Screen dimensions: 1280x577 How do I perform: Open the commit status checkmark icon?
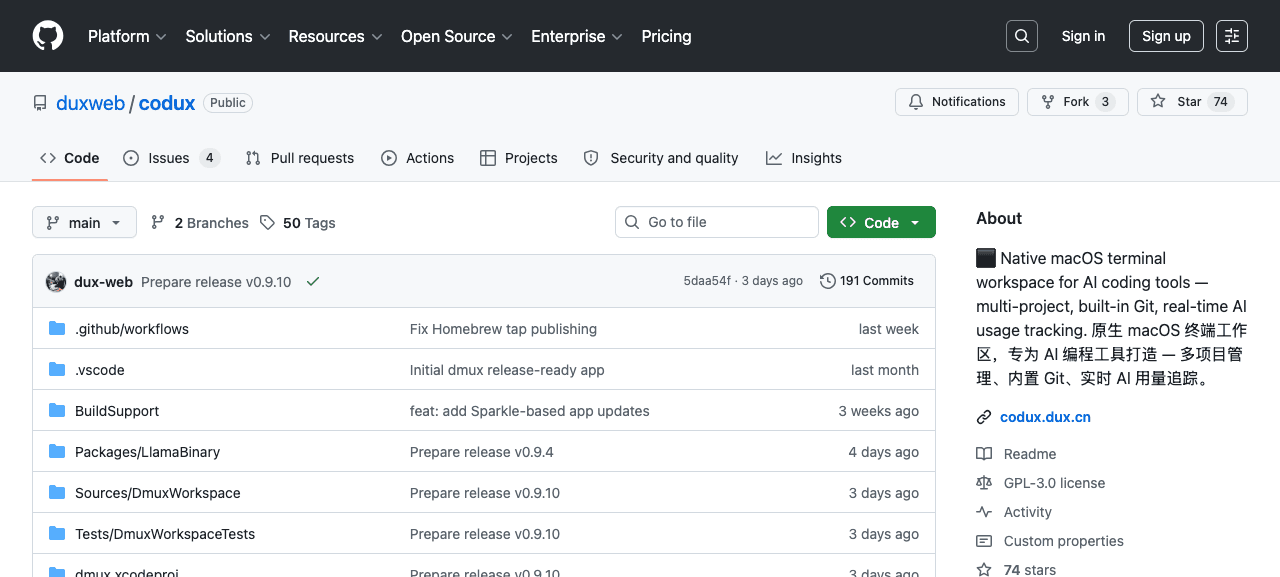(313, 282)
